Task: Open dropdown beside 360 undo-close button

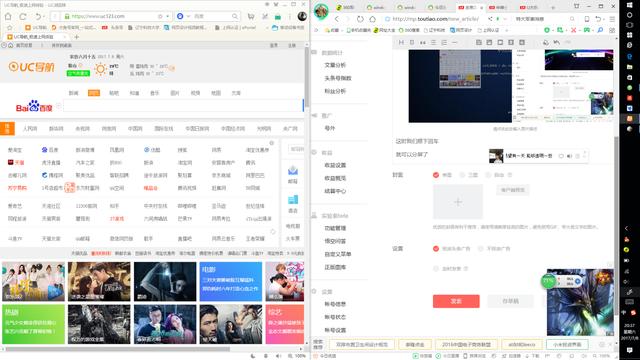Action: [x=605, y=19]
